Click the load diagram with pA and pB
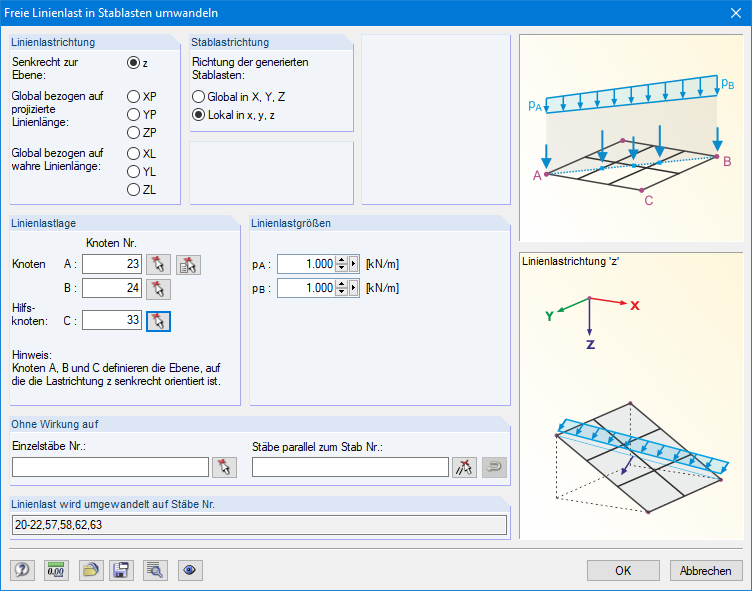Screen dimensions: 752x591 (631, 138)
